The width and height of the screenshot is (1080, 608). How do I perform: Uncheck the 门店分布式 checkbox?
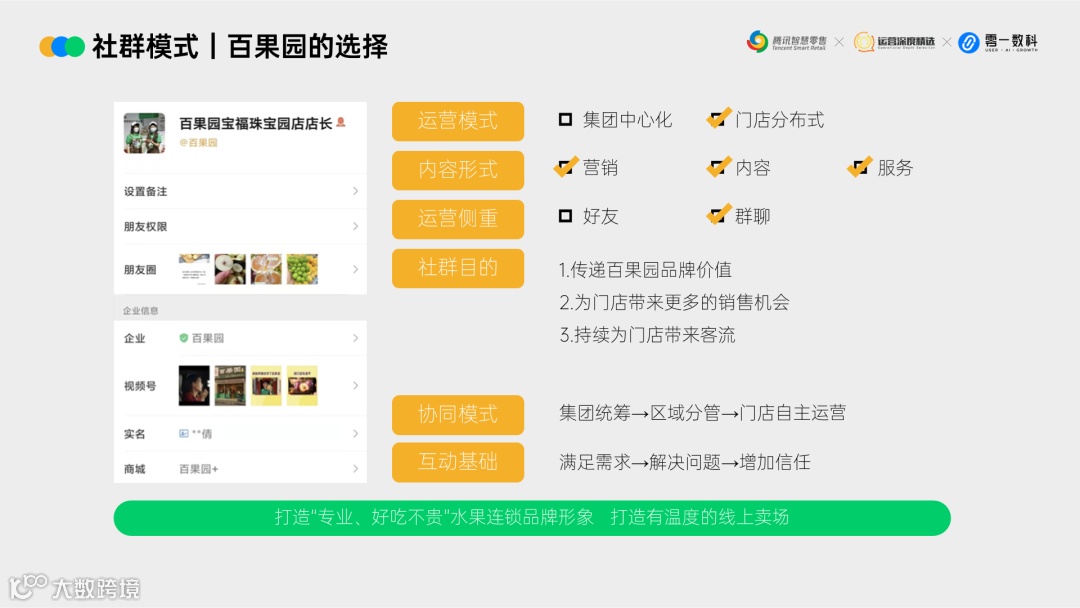pyautogui.click(x=718, y=118)
